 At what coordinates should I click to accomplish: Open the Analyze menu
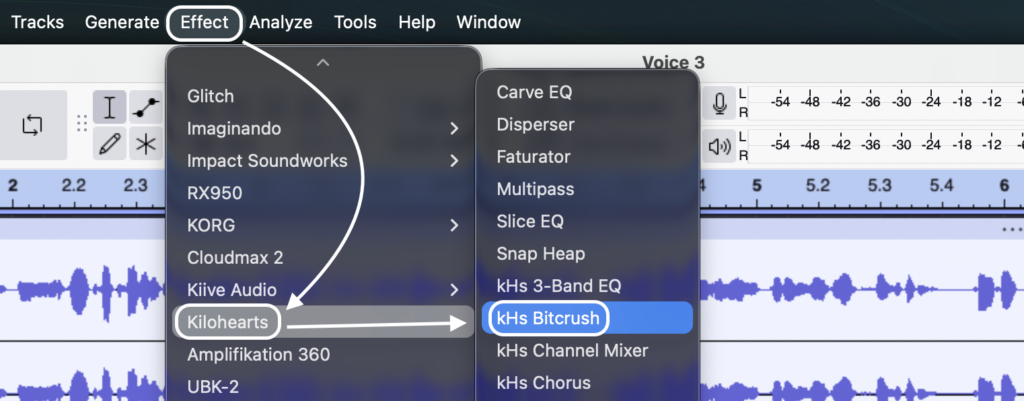[281, 22]
